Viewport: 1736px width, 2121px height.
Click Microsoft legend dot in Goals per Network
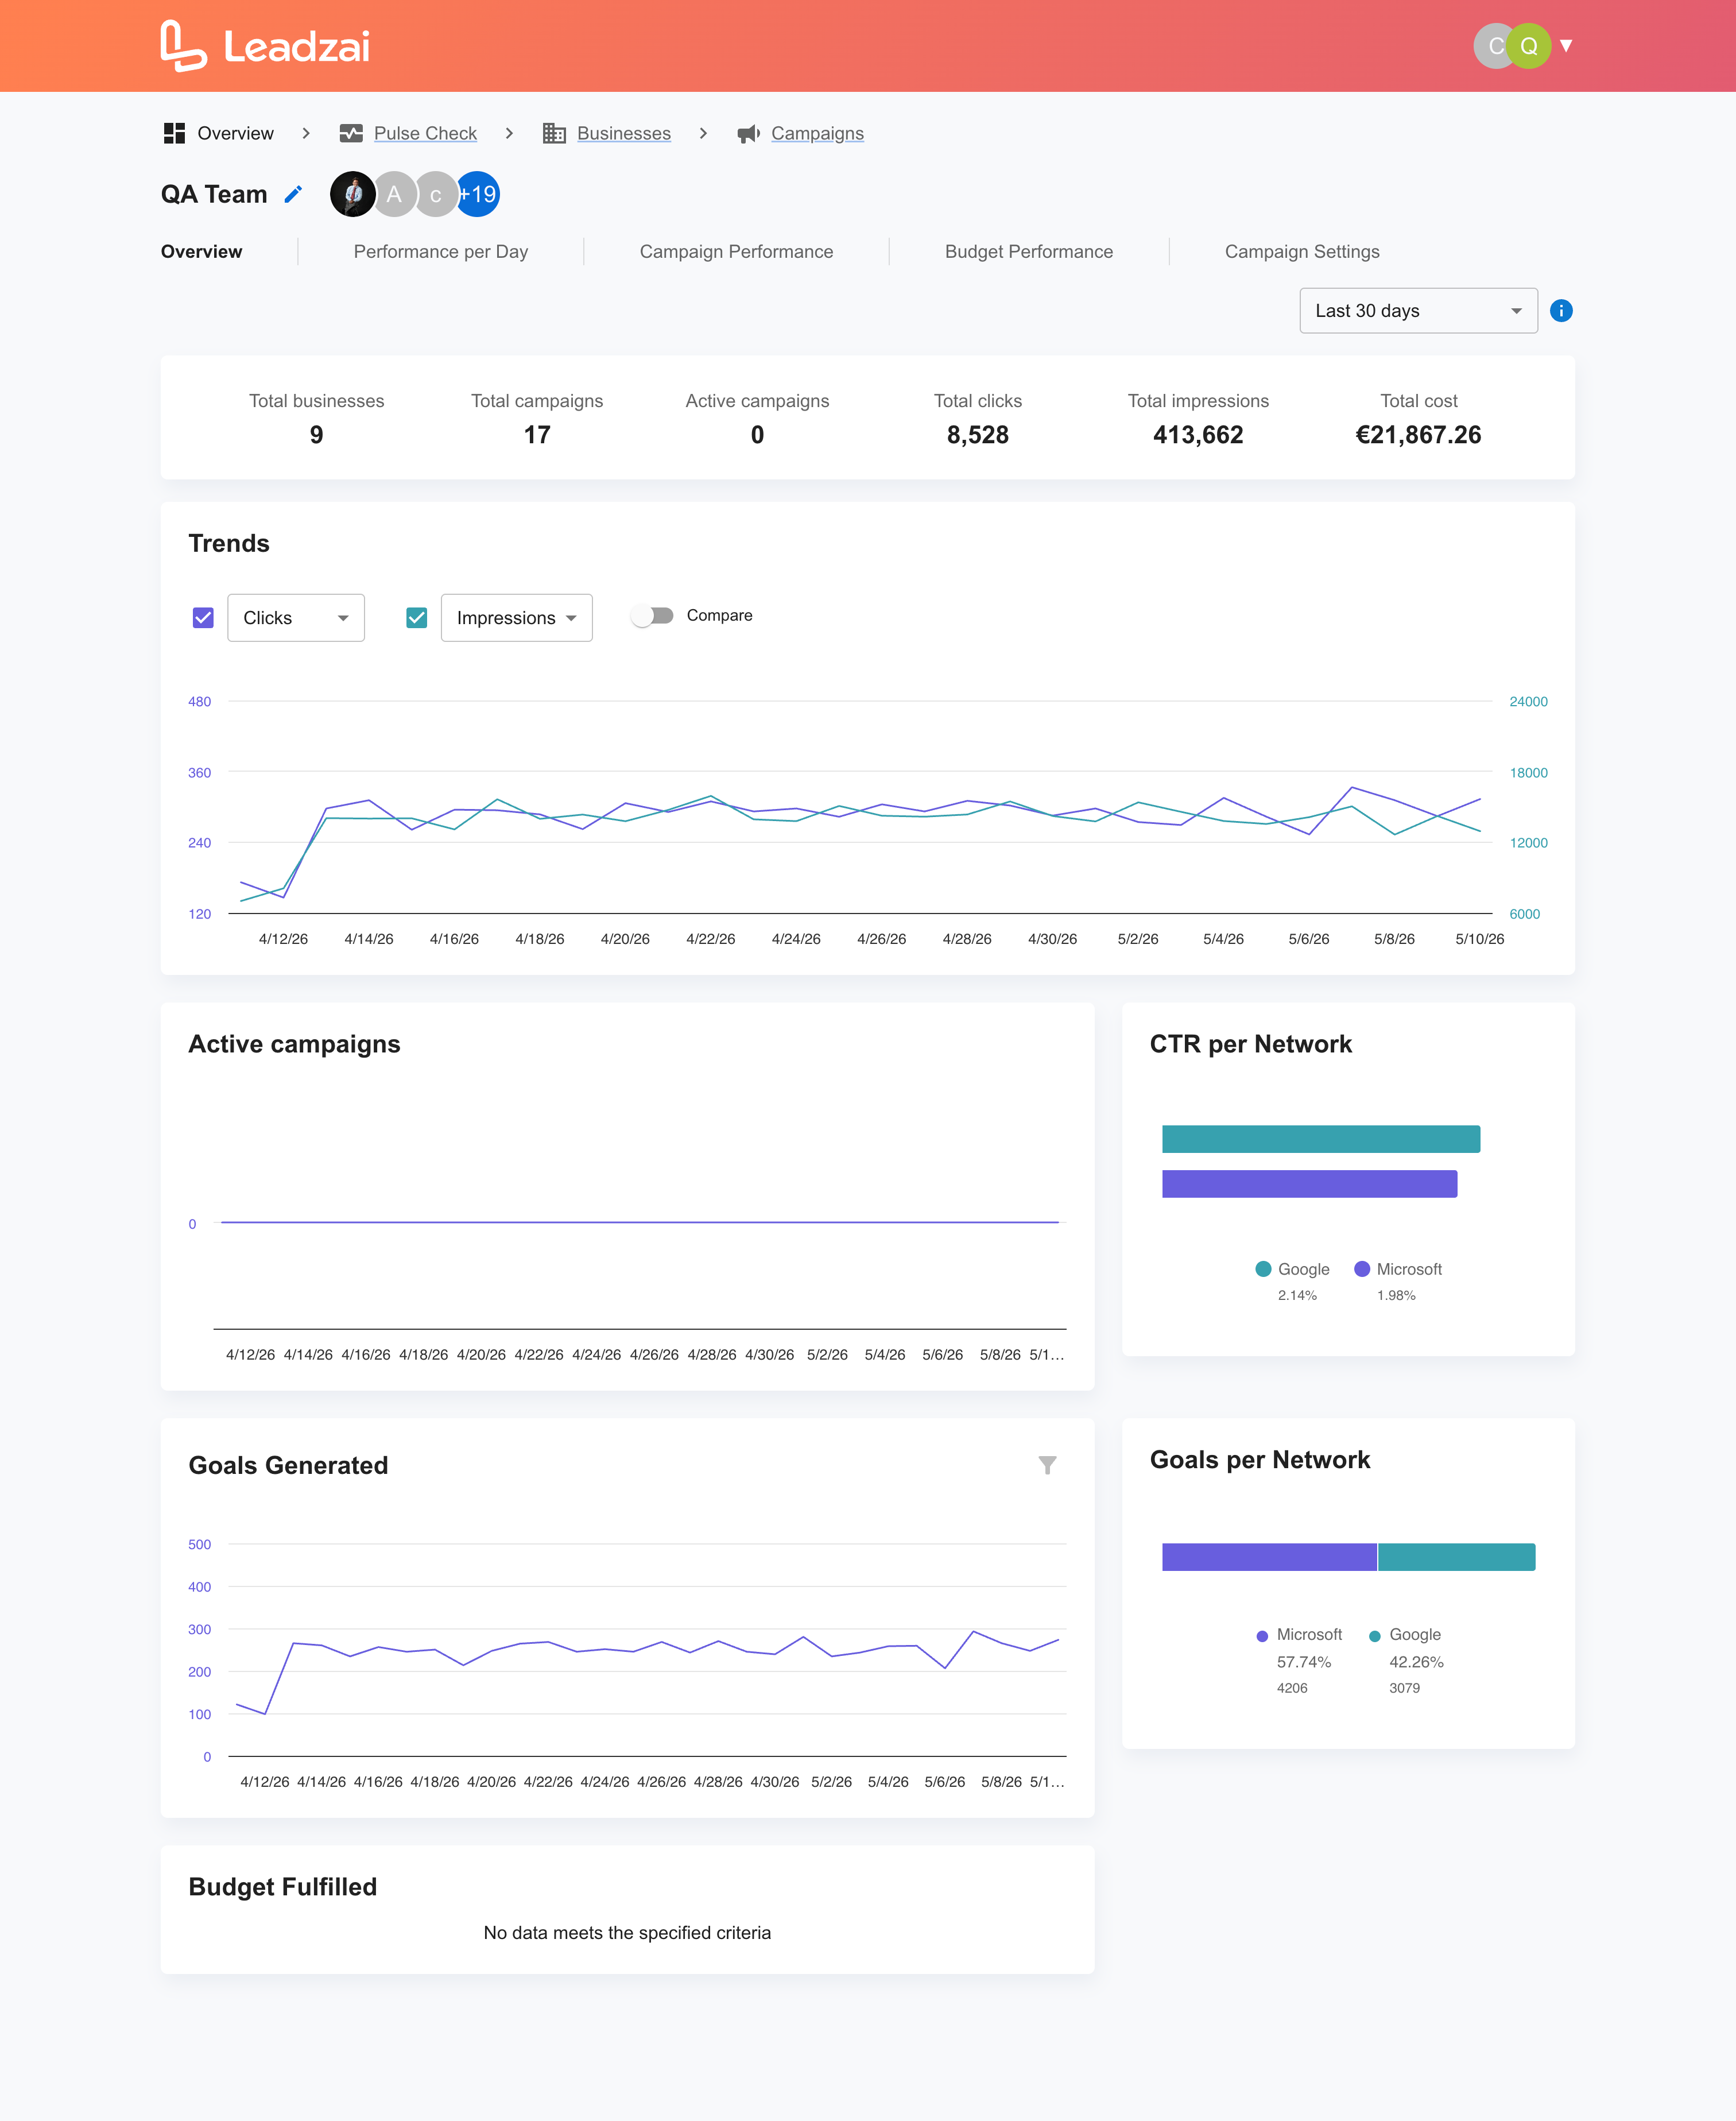point(1262,1636)
